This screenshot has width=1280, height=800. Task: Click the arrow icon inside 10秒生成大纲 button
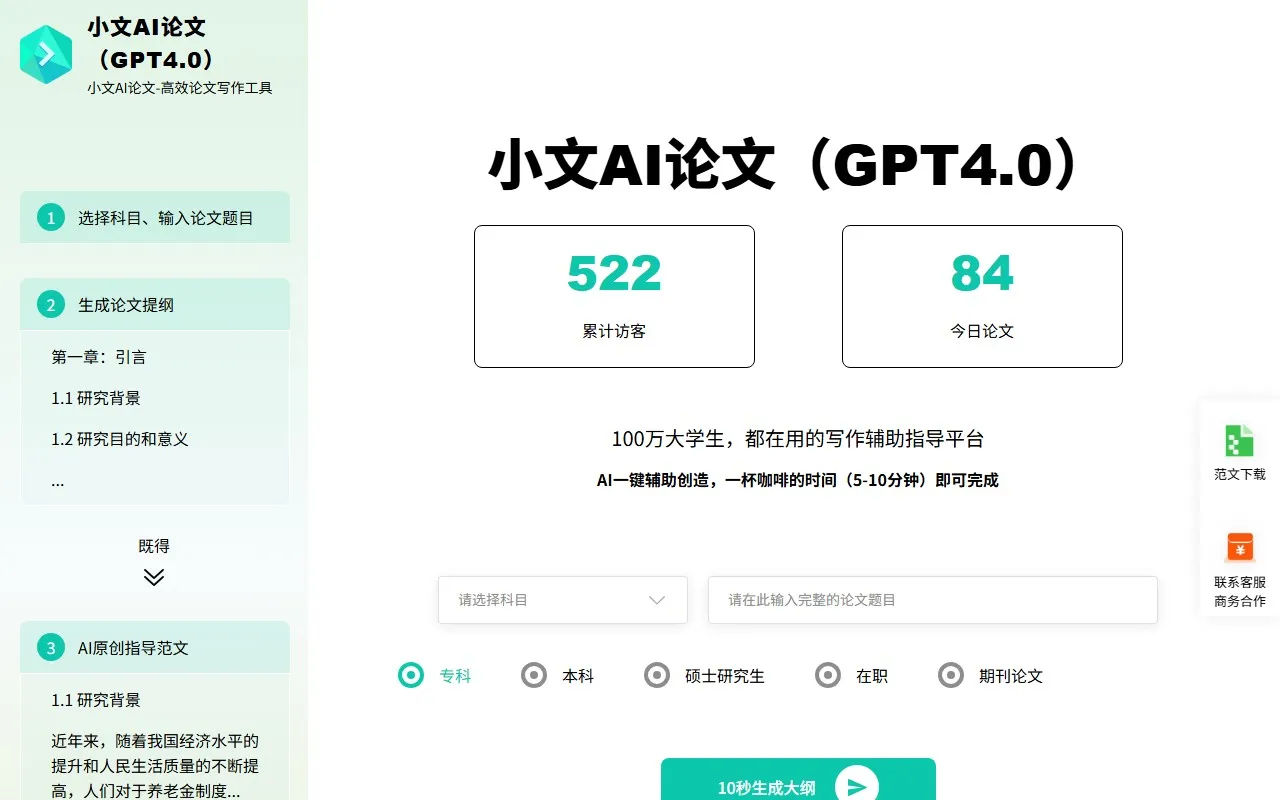coord(857,787)
